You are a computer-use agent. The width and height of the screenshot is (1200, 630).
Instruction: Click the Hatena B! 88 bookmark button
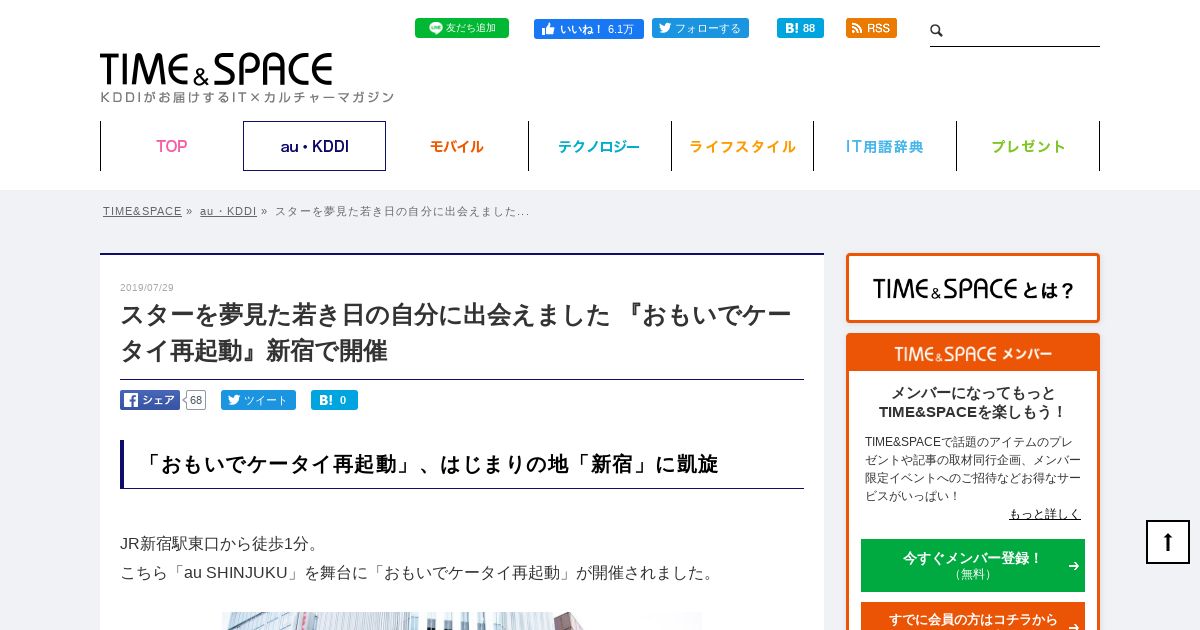pos(800,28)
